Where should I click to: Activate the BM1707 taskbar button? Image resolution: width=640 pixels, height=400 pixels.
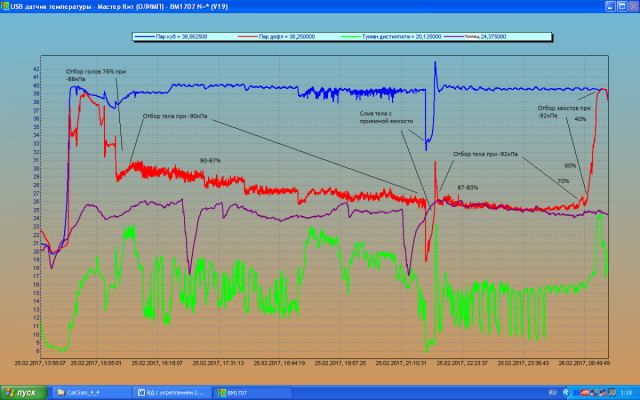[242, 393]
